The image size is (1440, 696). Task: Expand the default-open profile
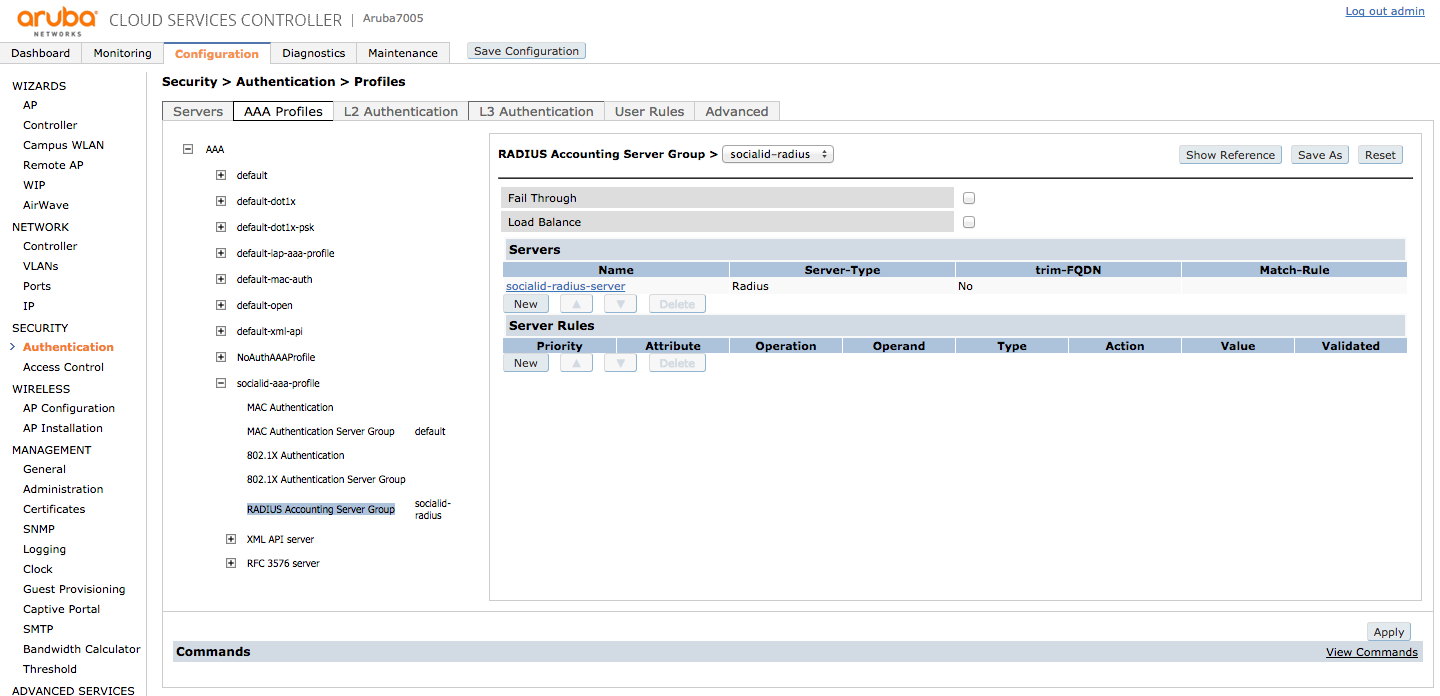[221, 305]
